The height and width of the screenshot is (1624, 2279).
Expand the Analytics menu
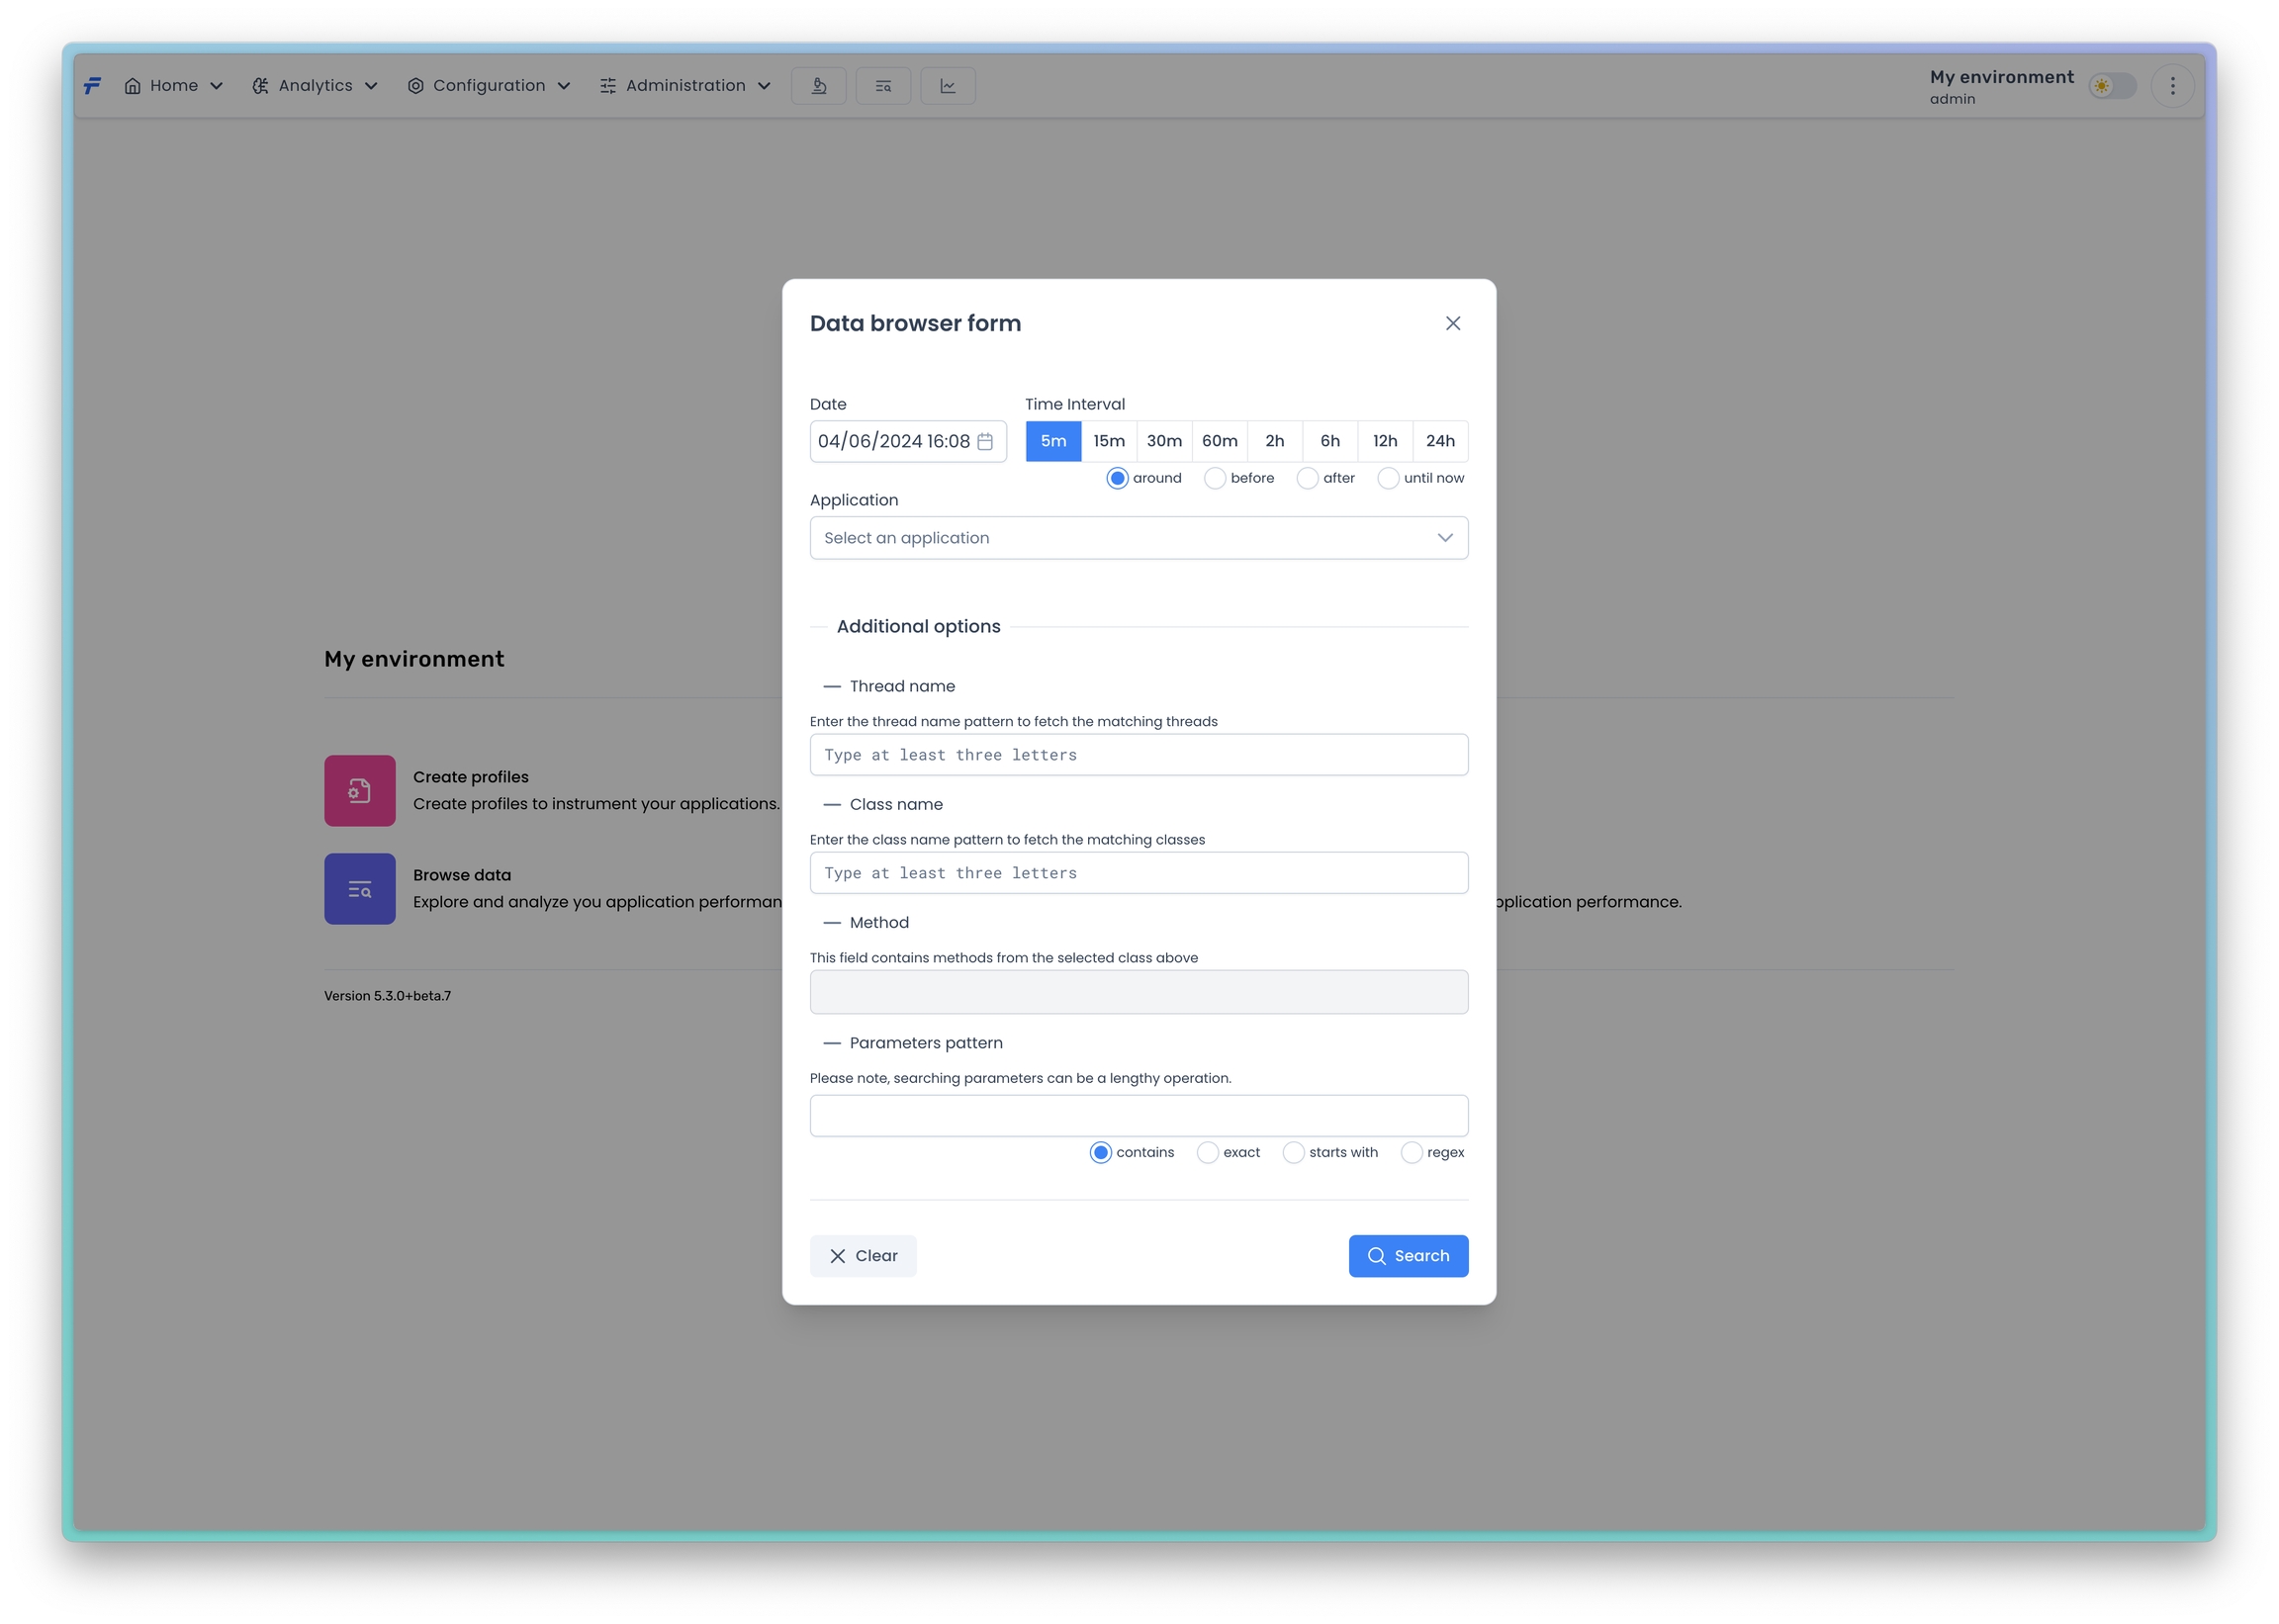point(314,86)
